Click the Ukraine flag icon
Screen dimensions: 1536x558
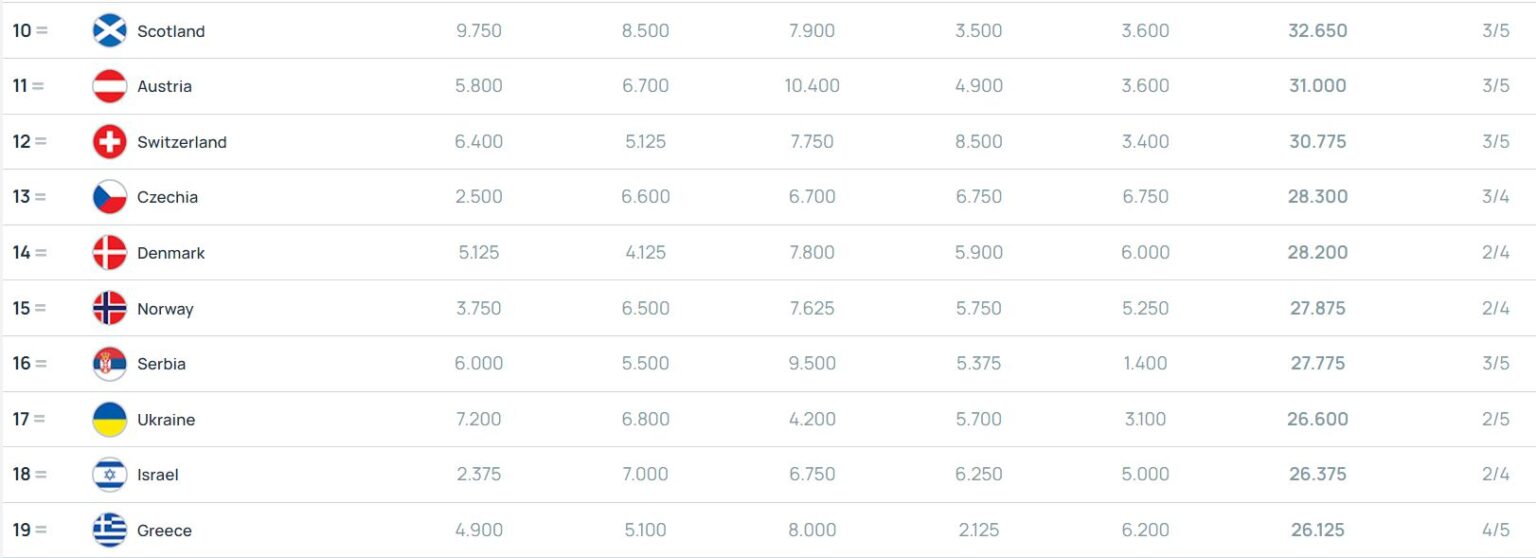click(109, 419)
